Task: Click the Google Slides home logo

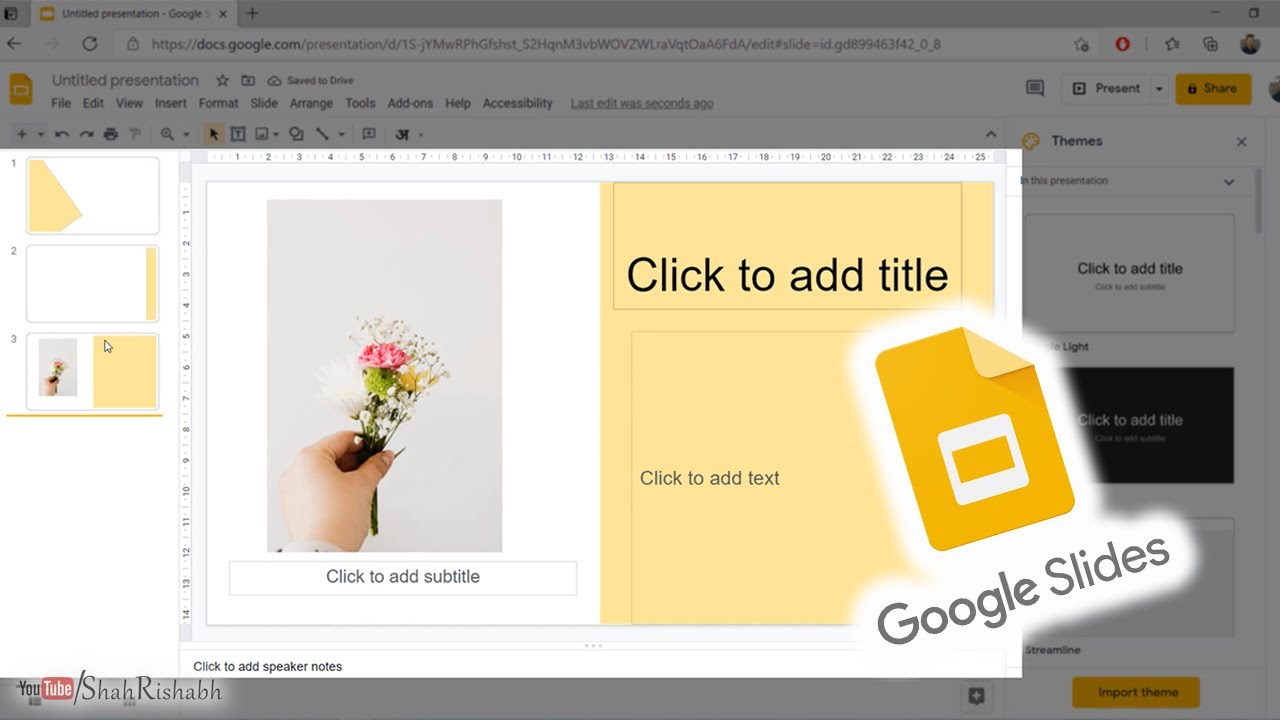Action: click(22, 89)
